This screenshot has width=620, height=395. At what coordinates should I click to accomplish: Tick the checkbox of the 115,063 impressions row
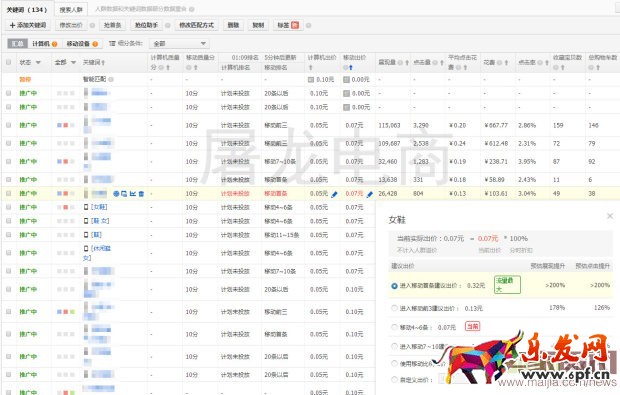[8, 125]
